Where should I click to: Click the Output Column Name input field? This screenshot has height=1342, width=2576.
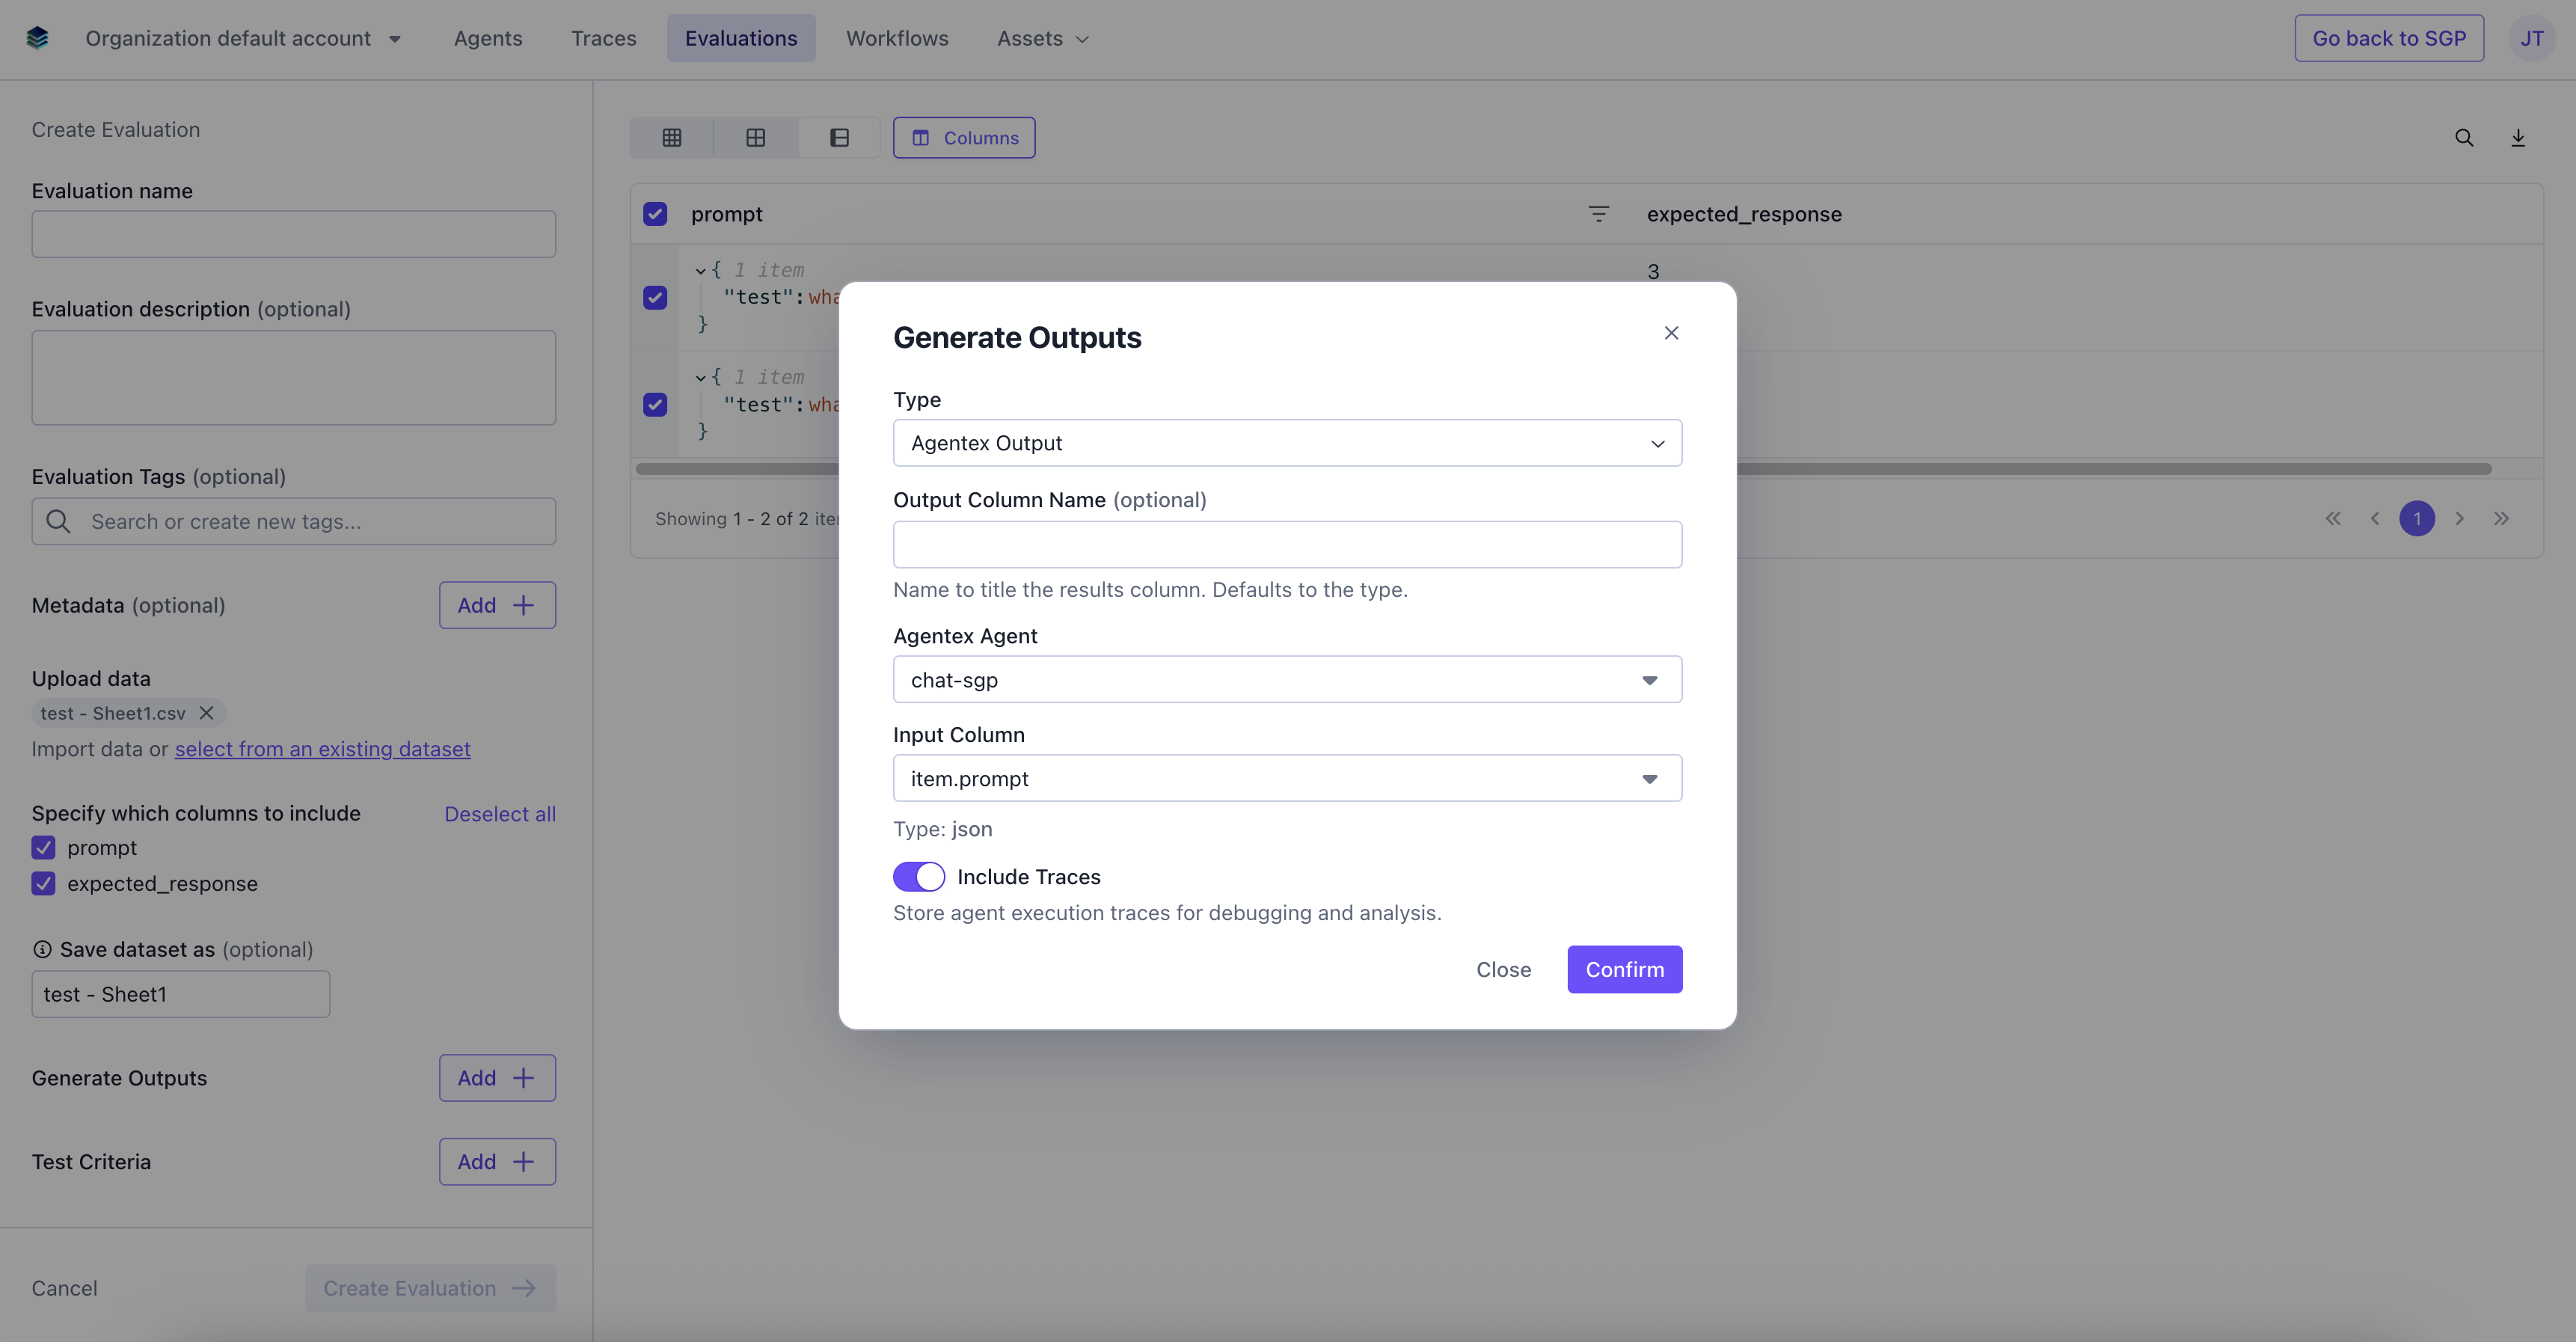(x=1287, y=545)
